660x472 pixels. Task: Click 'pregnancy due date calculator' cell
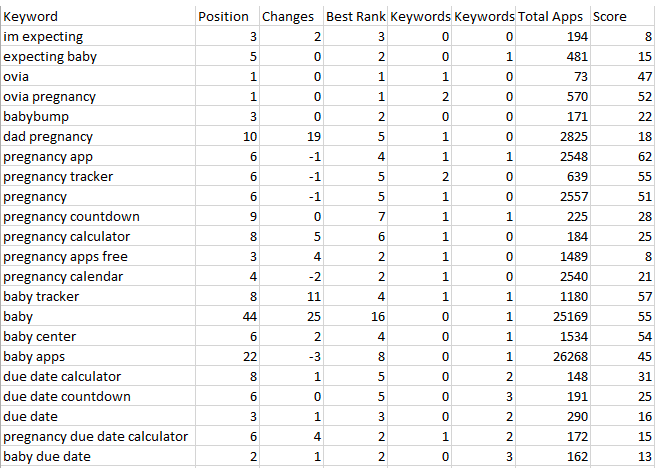click(98, 436)
